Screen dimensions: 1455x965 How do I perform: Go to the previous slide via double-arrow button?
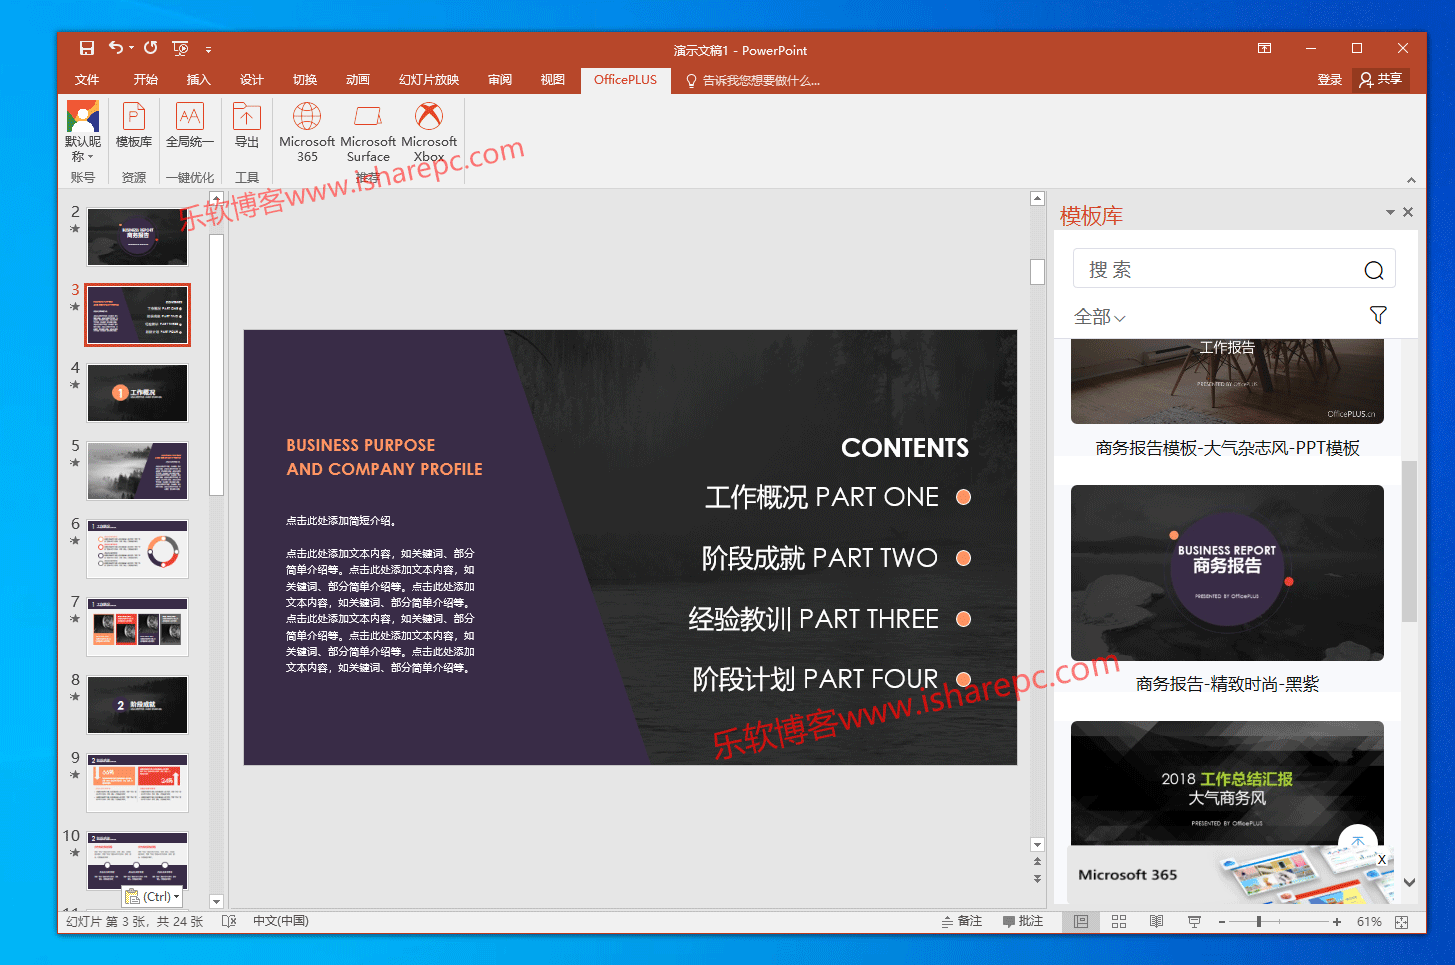(x=1037, y=861)
